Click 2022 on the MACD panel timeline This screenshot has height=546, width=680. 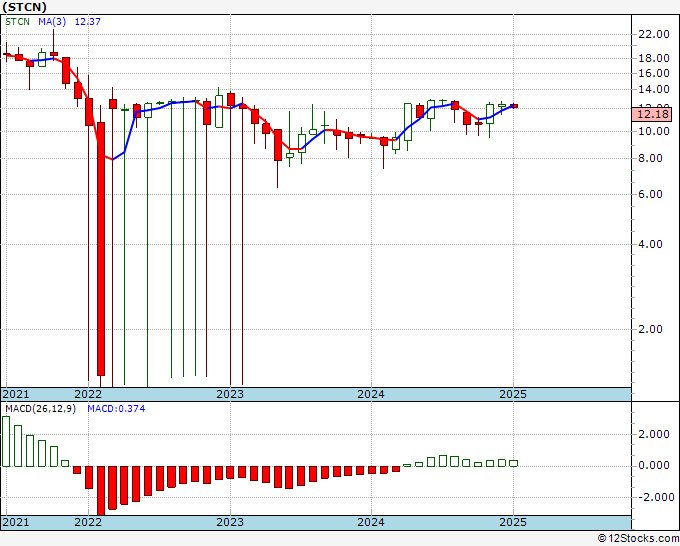(88, 522)
